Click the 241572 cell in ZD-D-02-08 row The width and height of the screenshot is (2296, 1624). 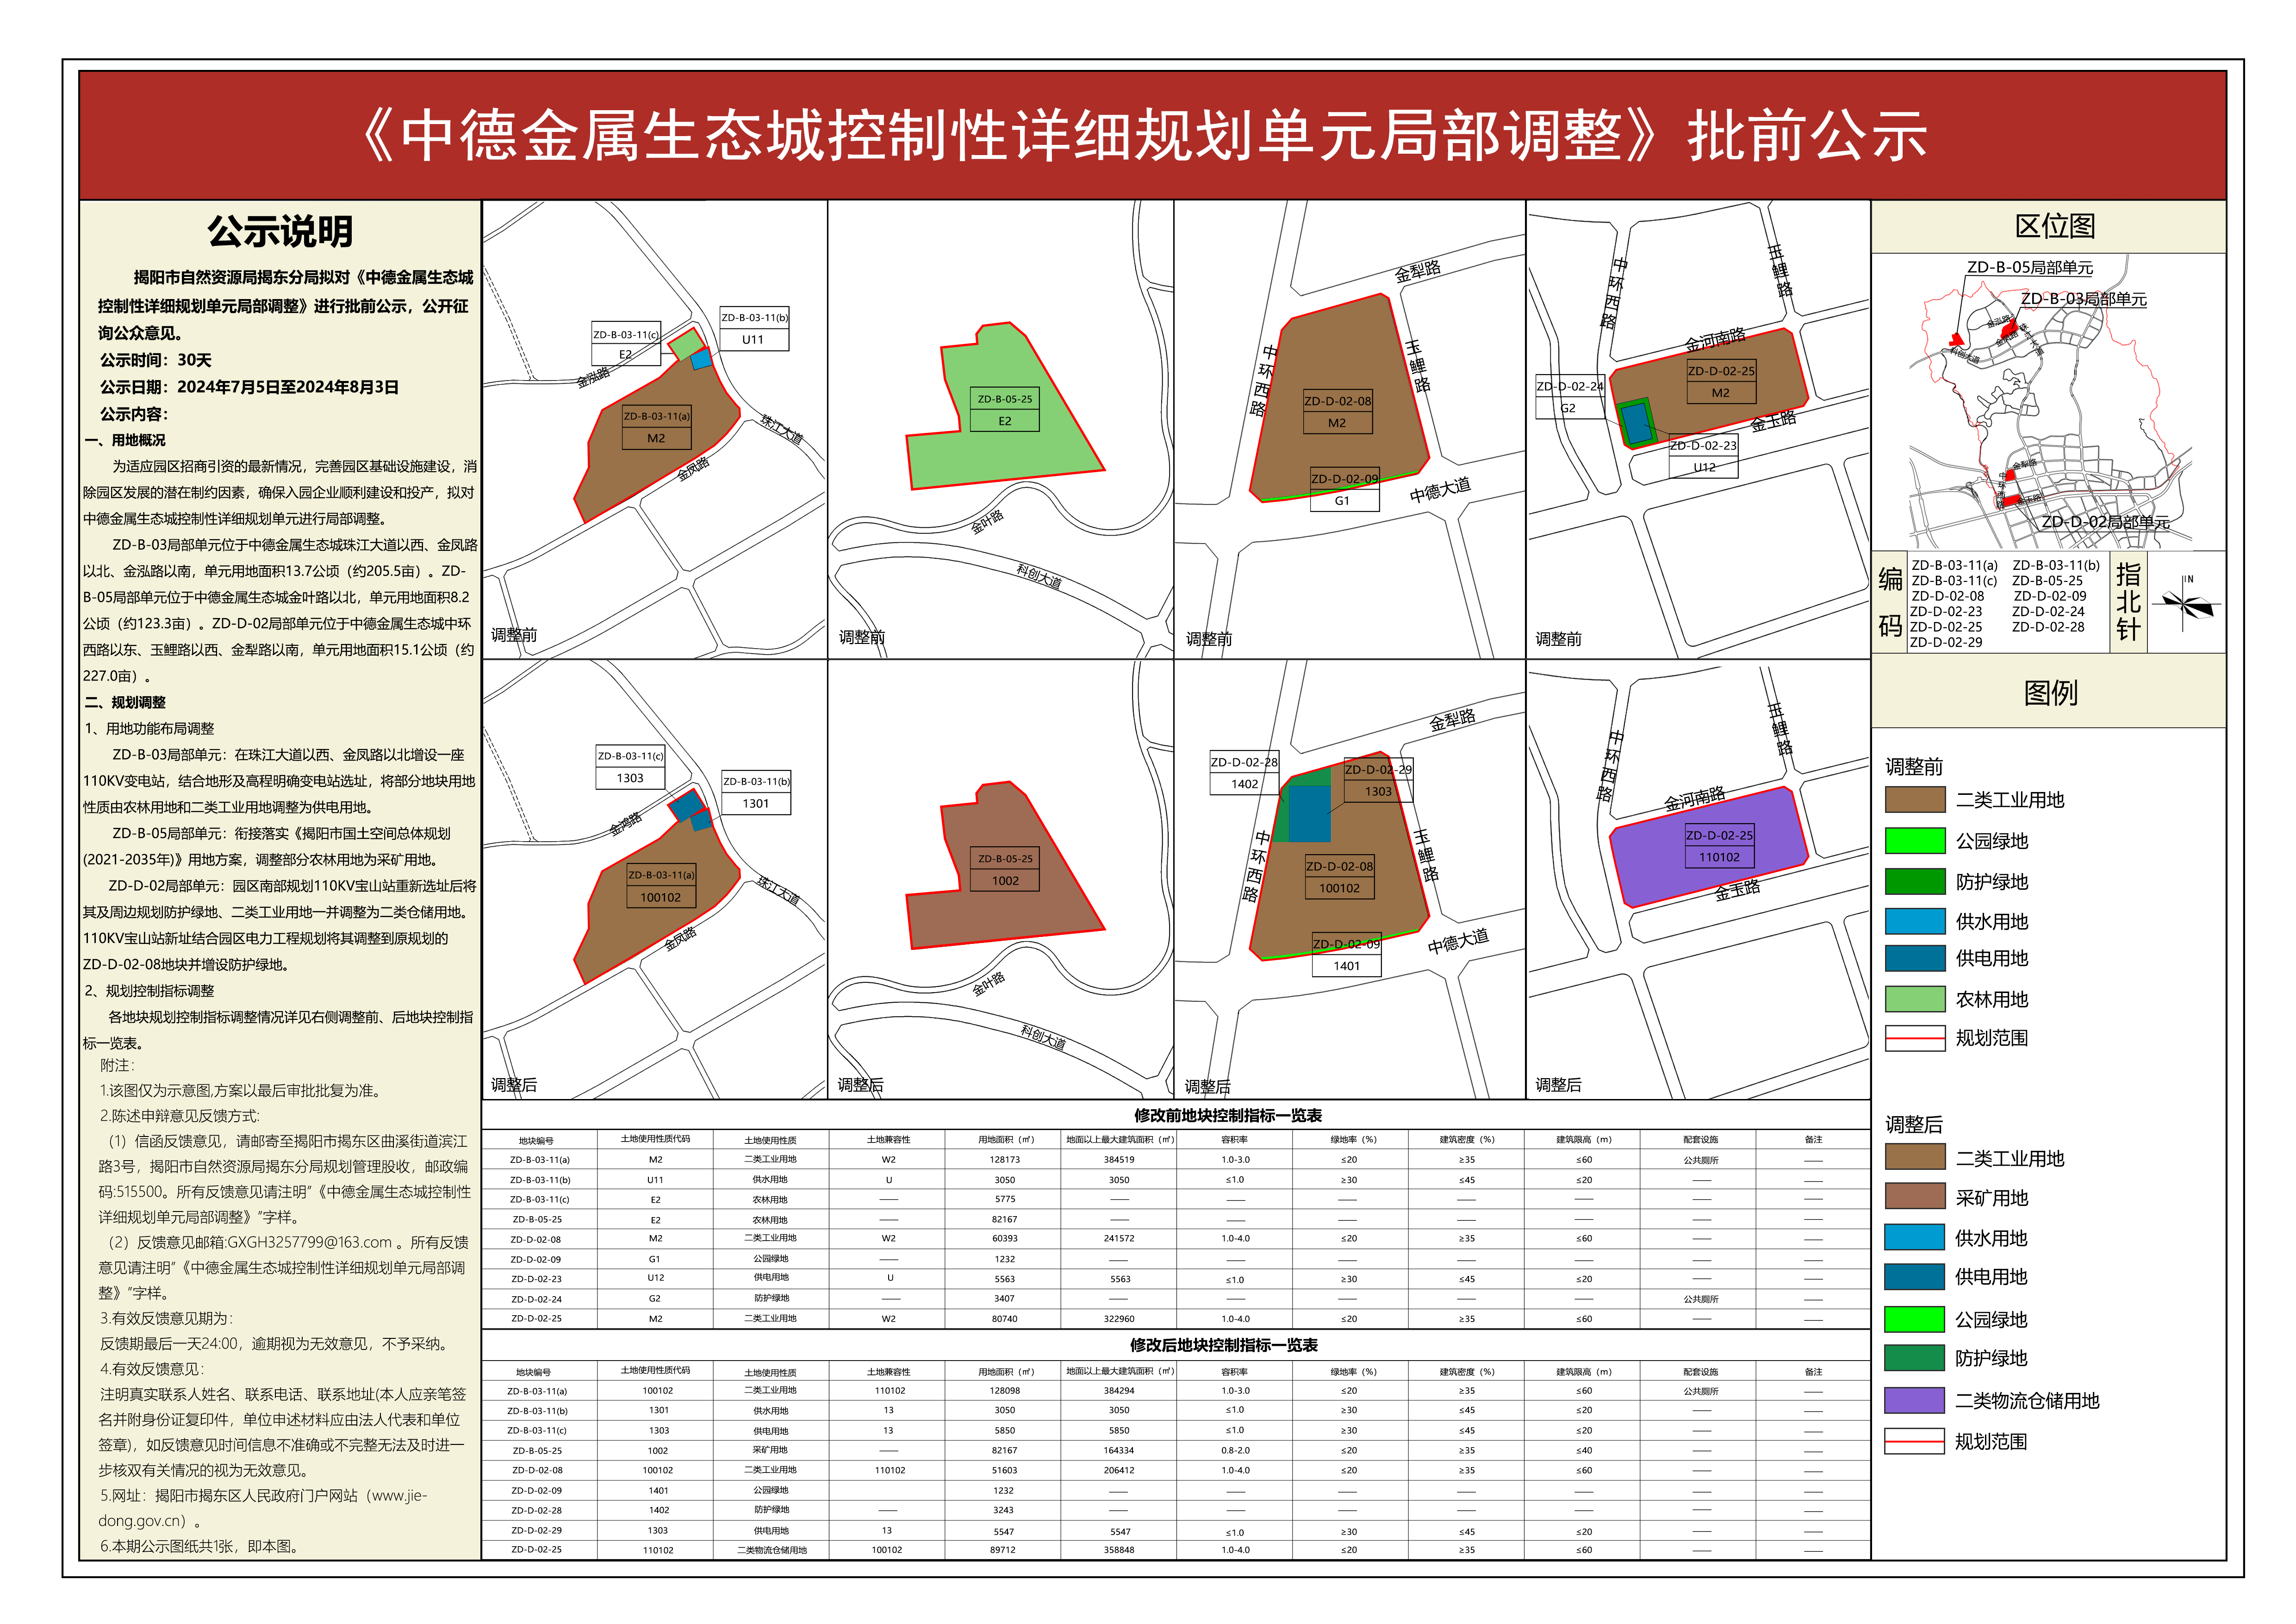[x=1119, y=1239]
